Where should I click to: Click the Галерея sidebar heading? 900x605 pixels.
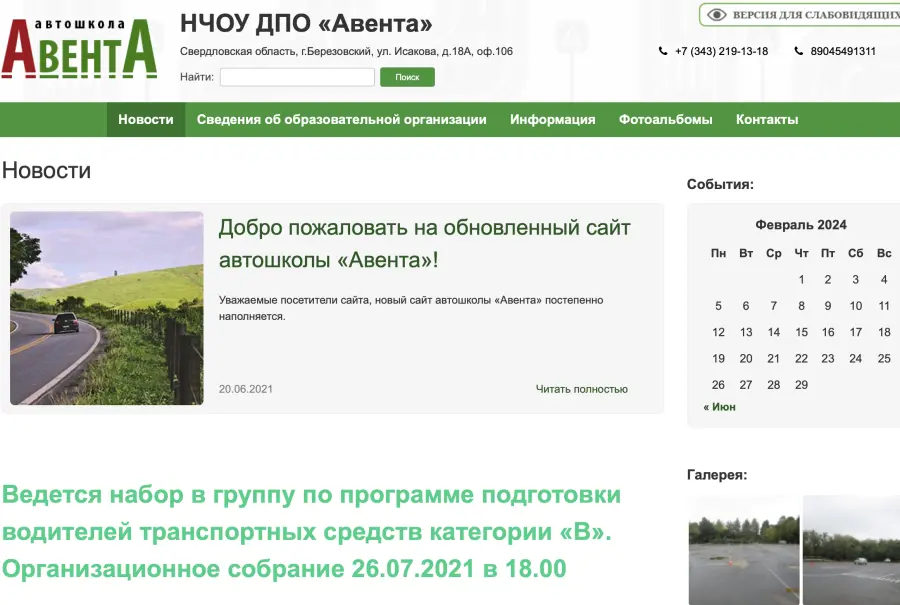point(717,475)
